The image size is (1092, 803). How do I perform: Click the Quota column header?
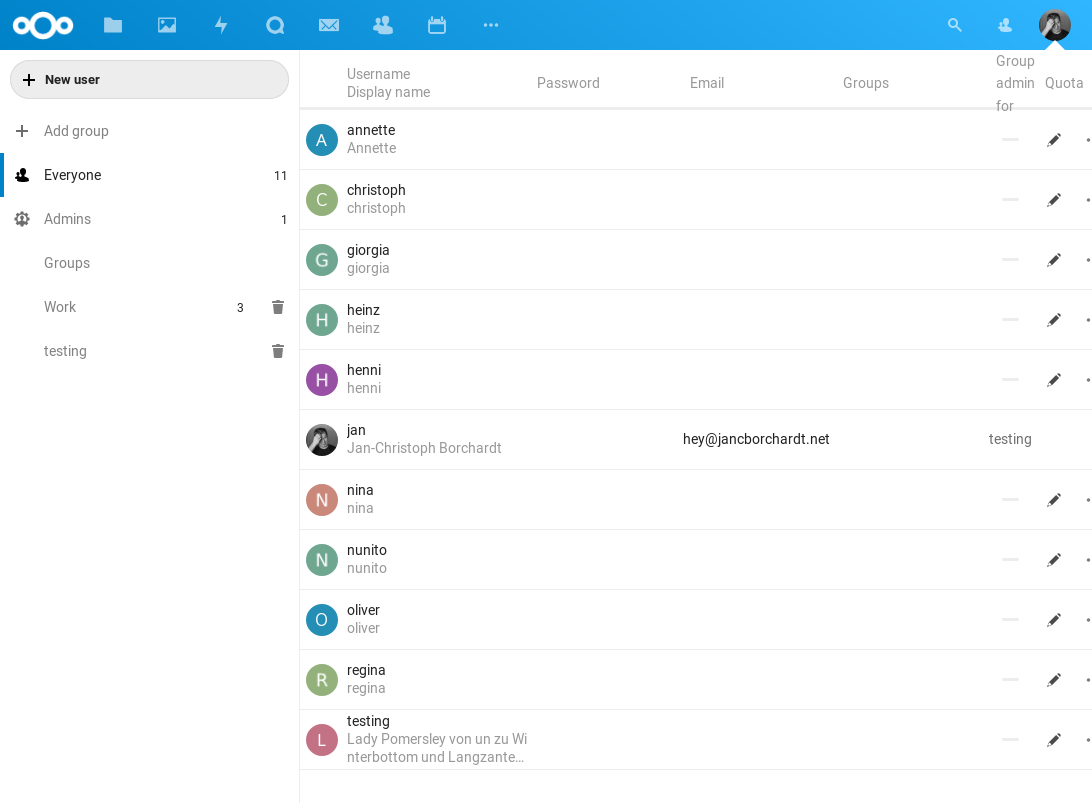[x=1063, y=83]
